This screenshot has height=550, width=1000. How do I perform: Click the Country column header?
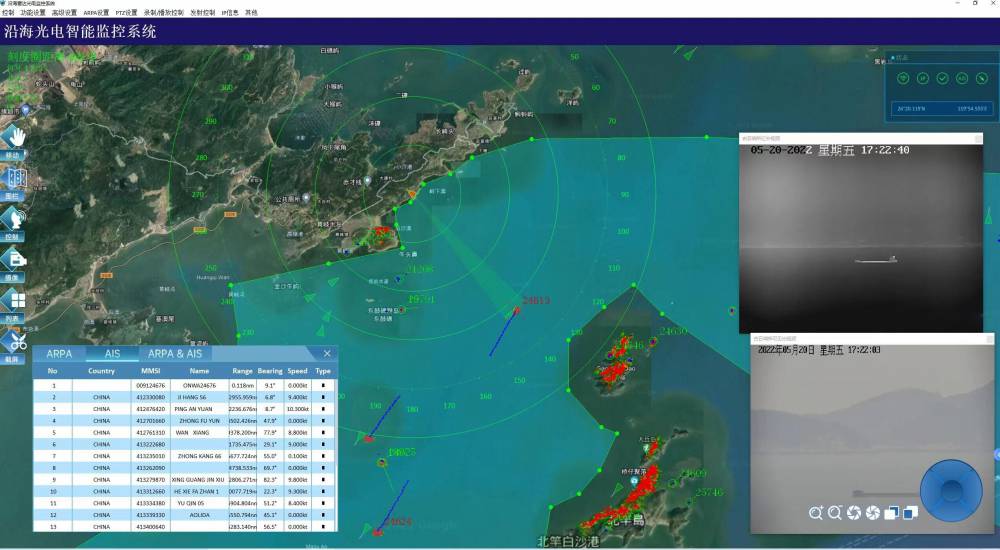pyautogui.click(x=101, y=371)
